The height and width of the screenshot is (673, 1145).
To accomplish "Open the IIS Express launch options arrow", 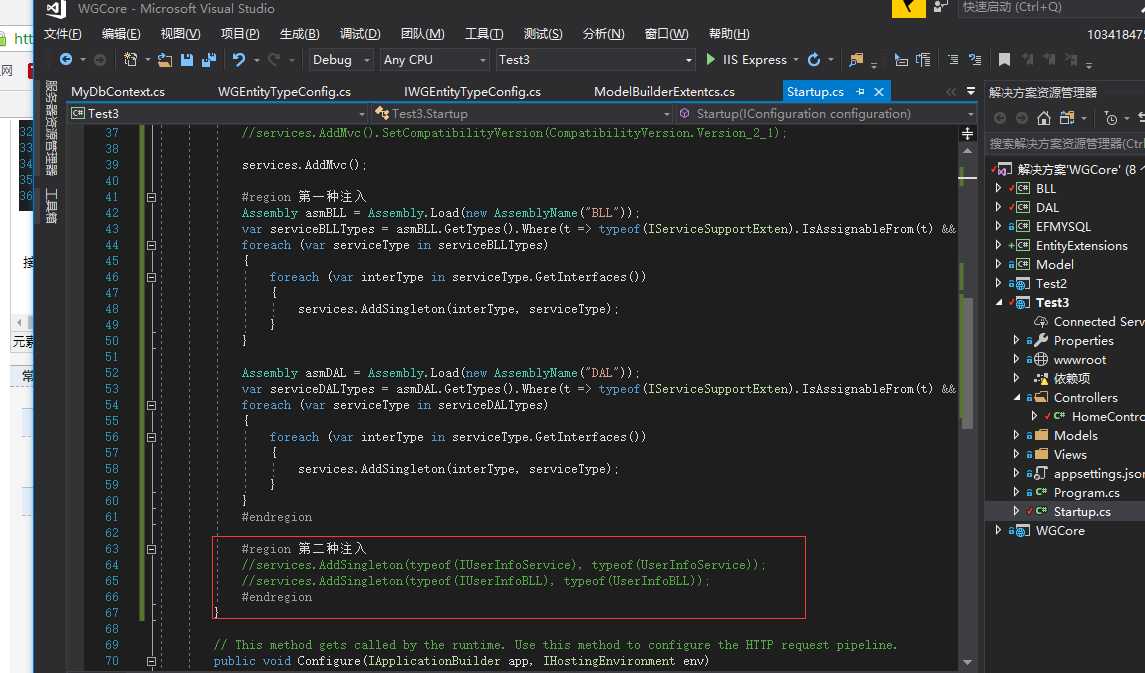I will tap(796, 60).
